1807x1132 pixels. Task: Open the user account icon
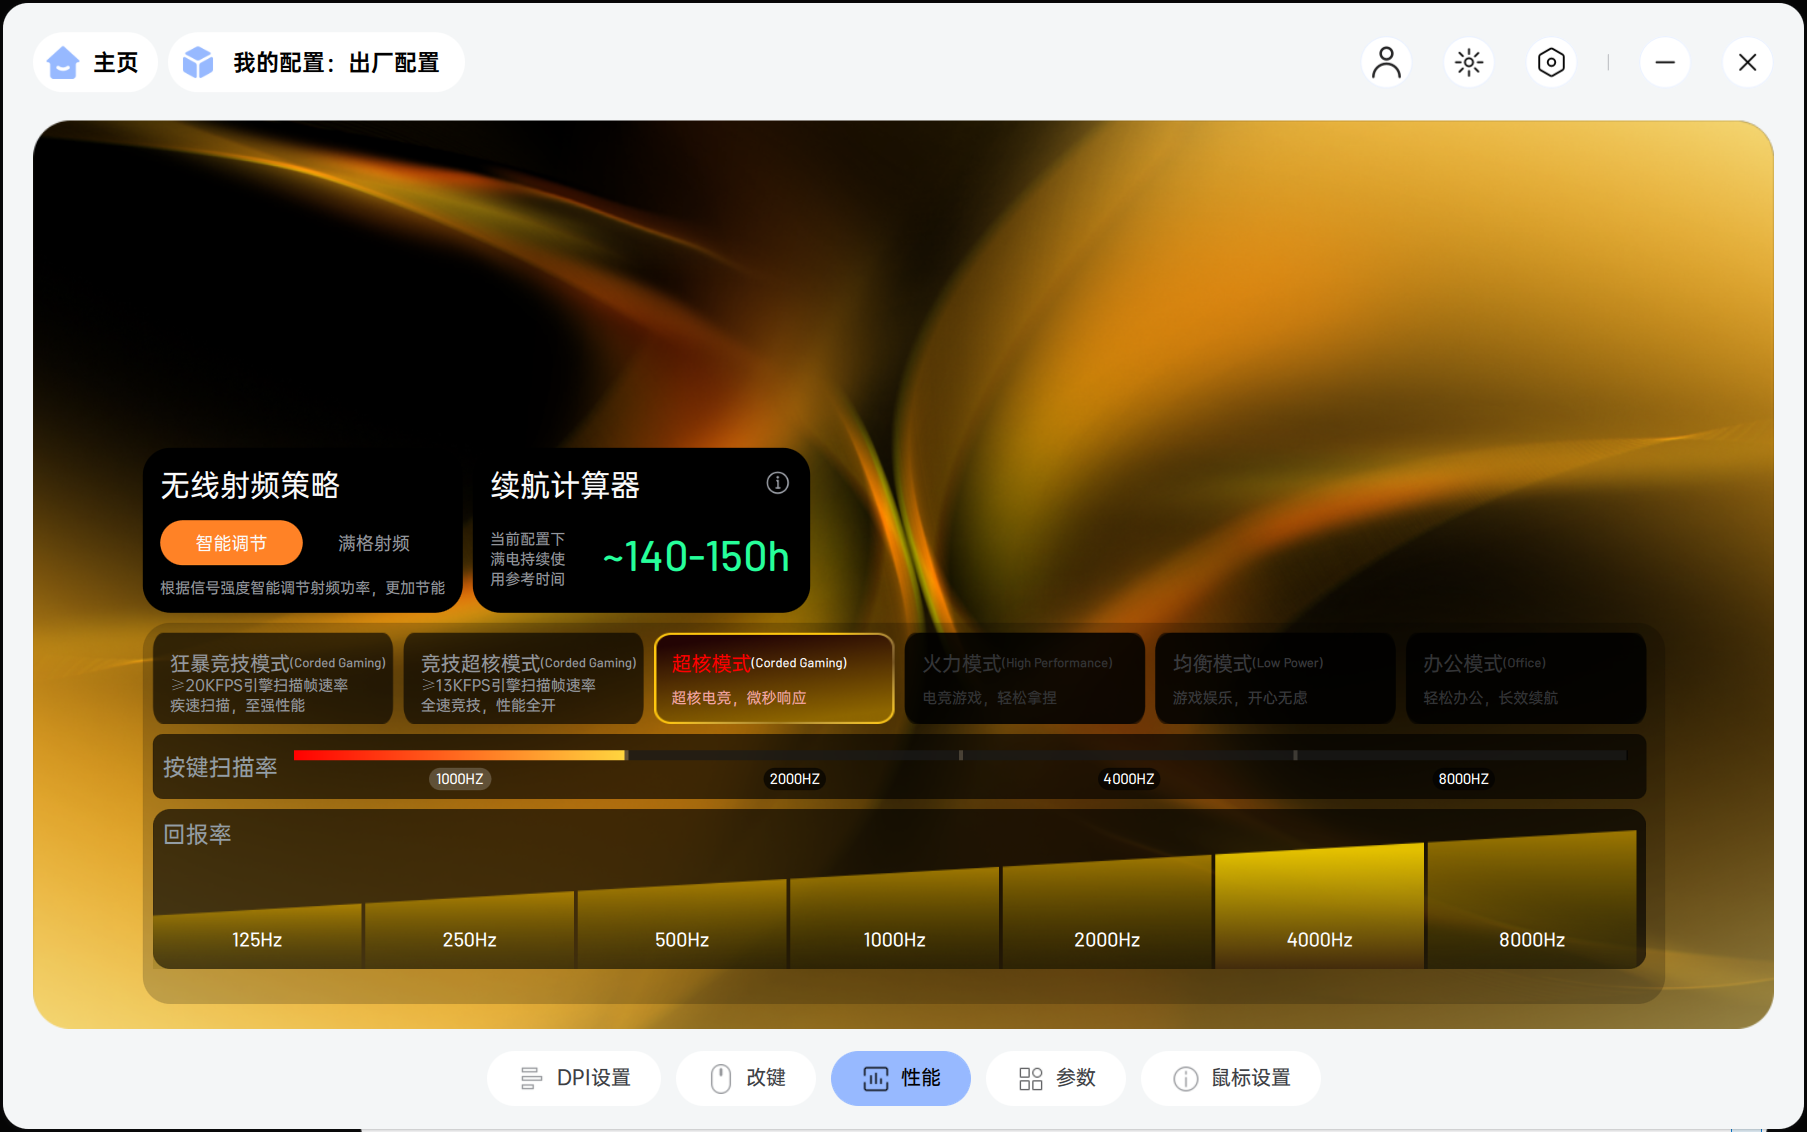(1386, 62)
